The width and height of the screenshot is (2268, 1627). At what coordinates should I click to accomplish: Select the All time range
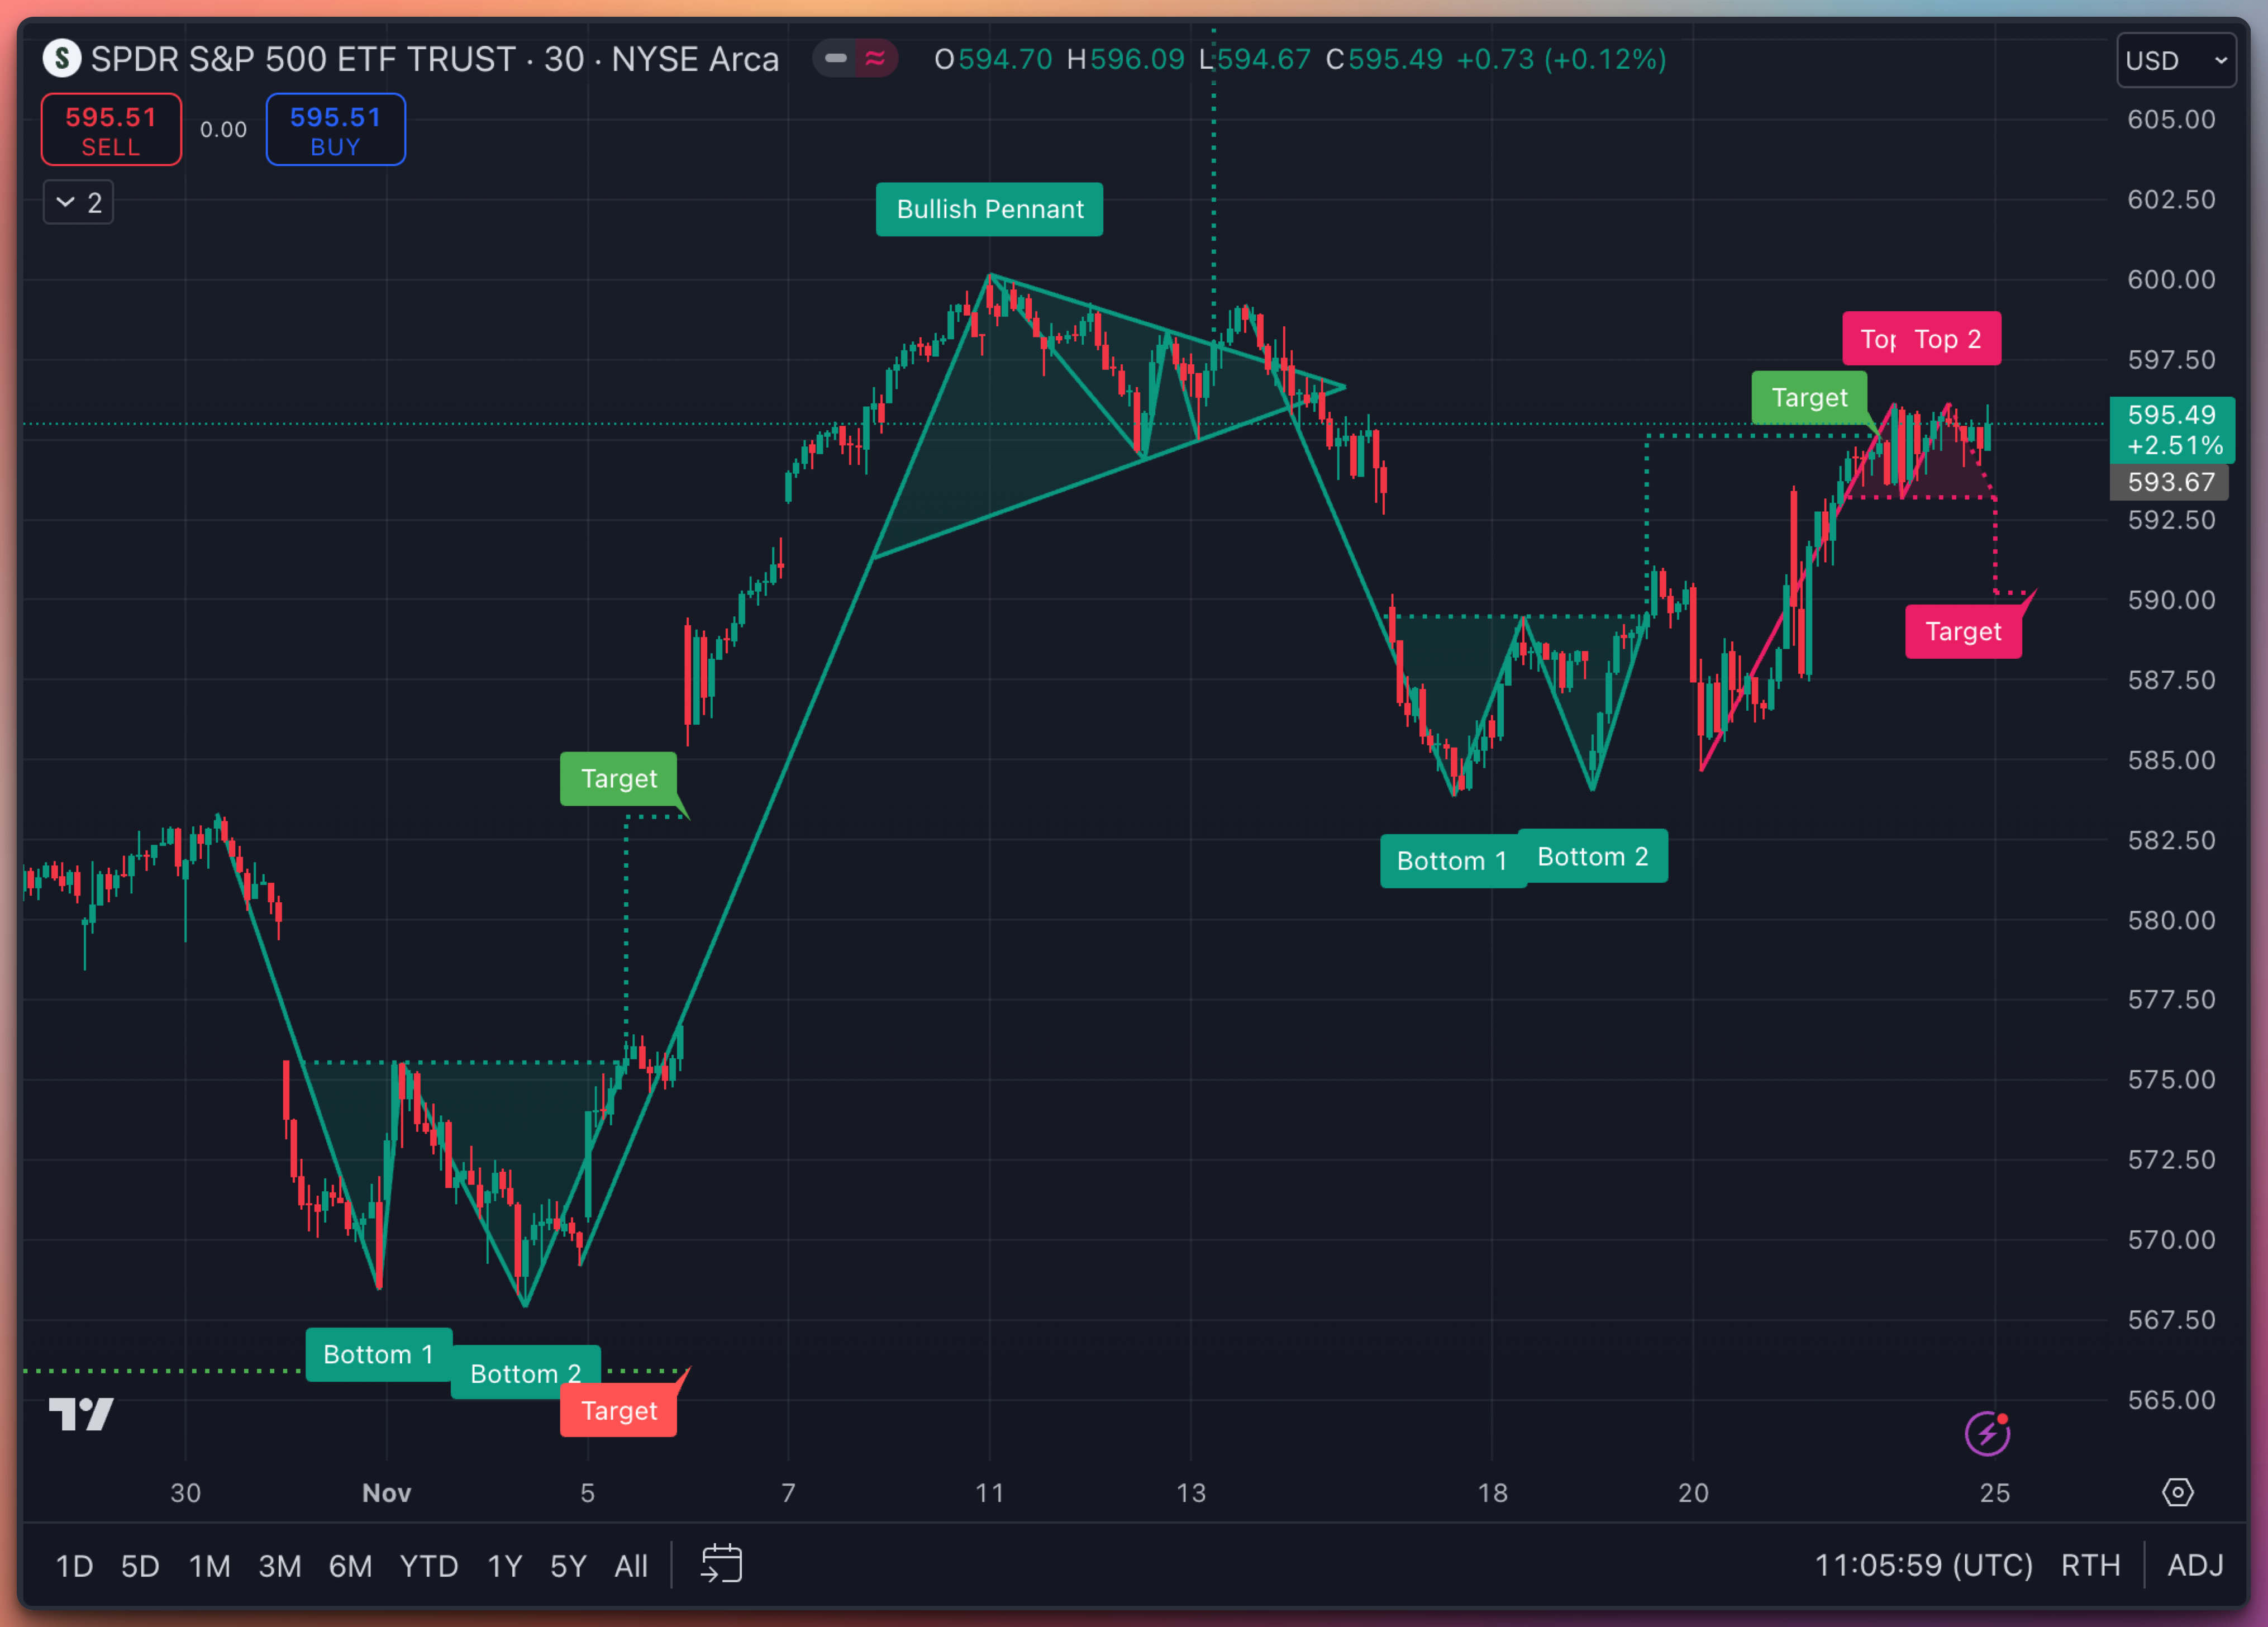tap(631, 1565)
